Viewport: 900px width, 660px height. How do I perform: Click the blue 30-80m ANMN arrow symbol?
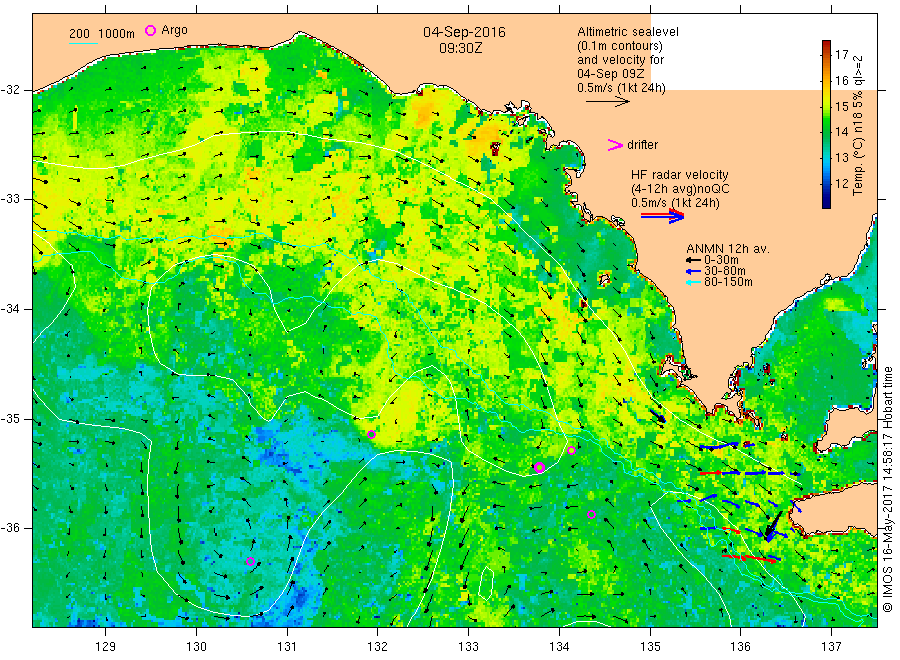693,271
